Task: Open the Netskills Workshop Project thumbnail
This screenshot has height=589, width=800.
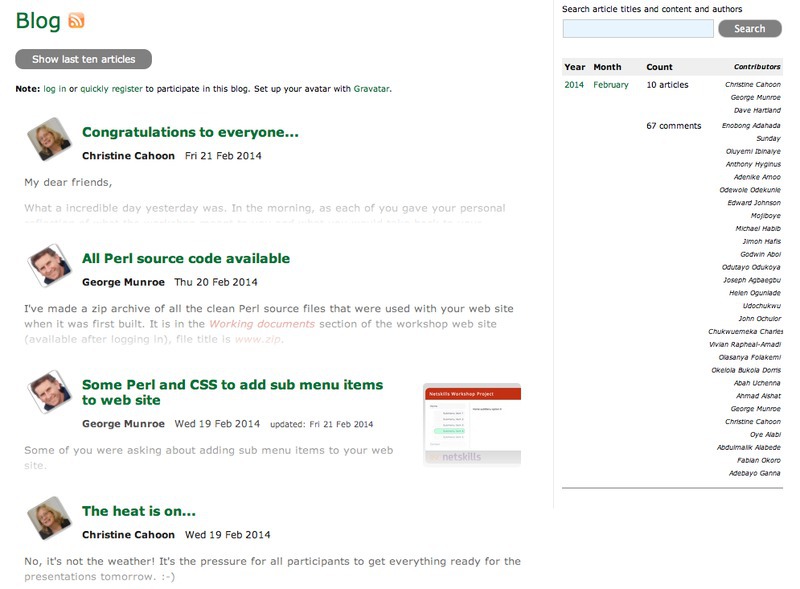Action: pos(472,424)
